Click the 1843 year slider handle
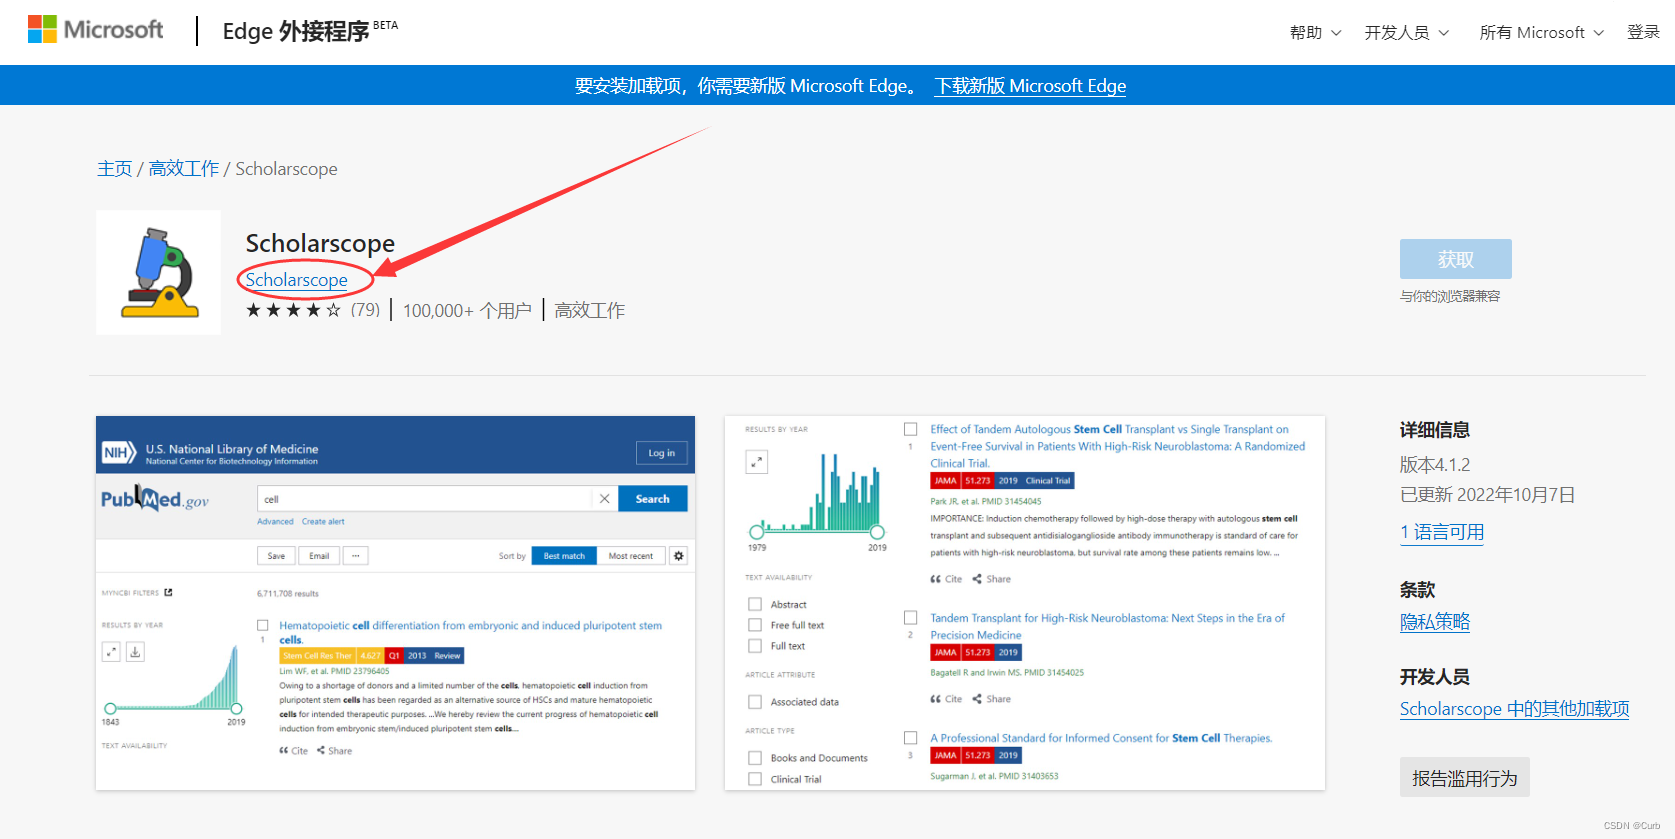 110,709
